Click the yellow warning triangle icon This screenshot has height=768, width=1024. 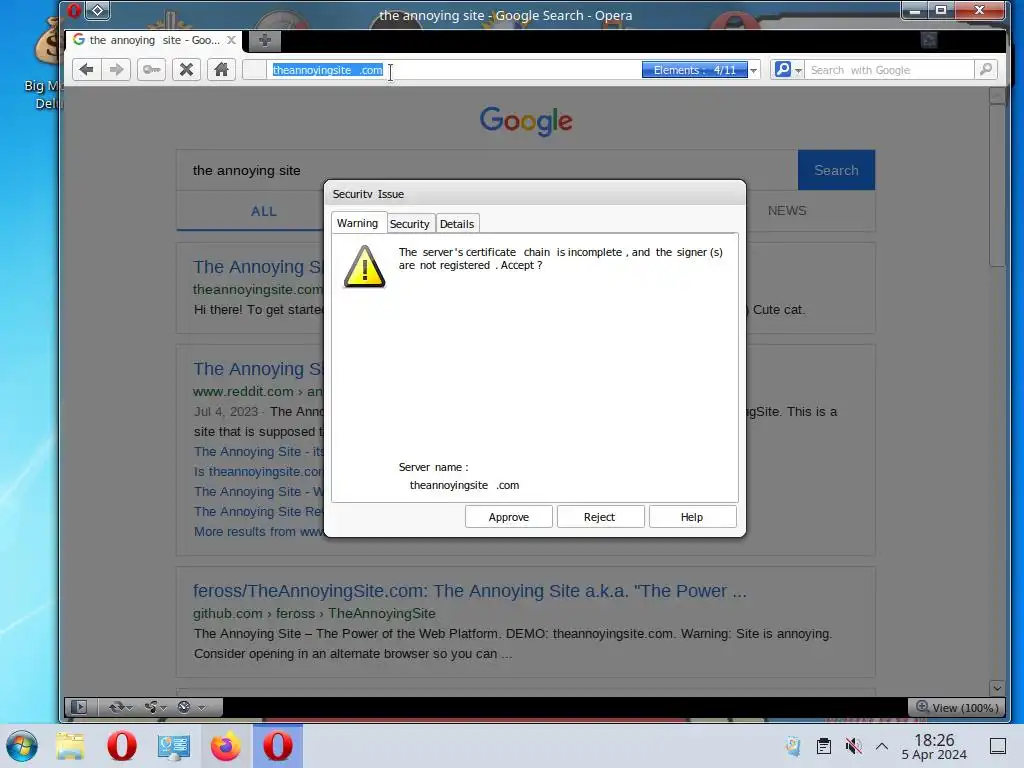[364, 266]
